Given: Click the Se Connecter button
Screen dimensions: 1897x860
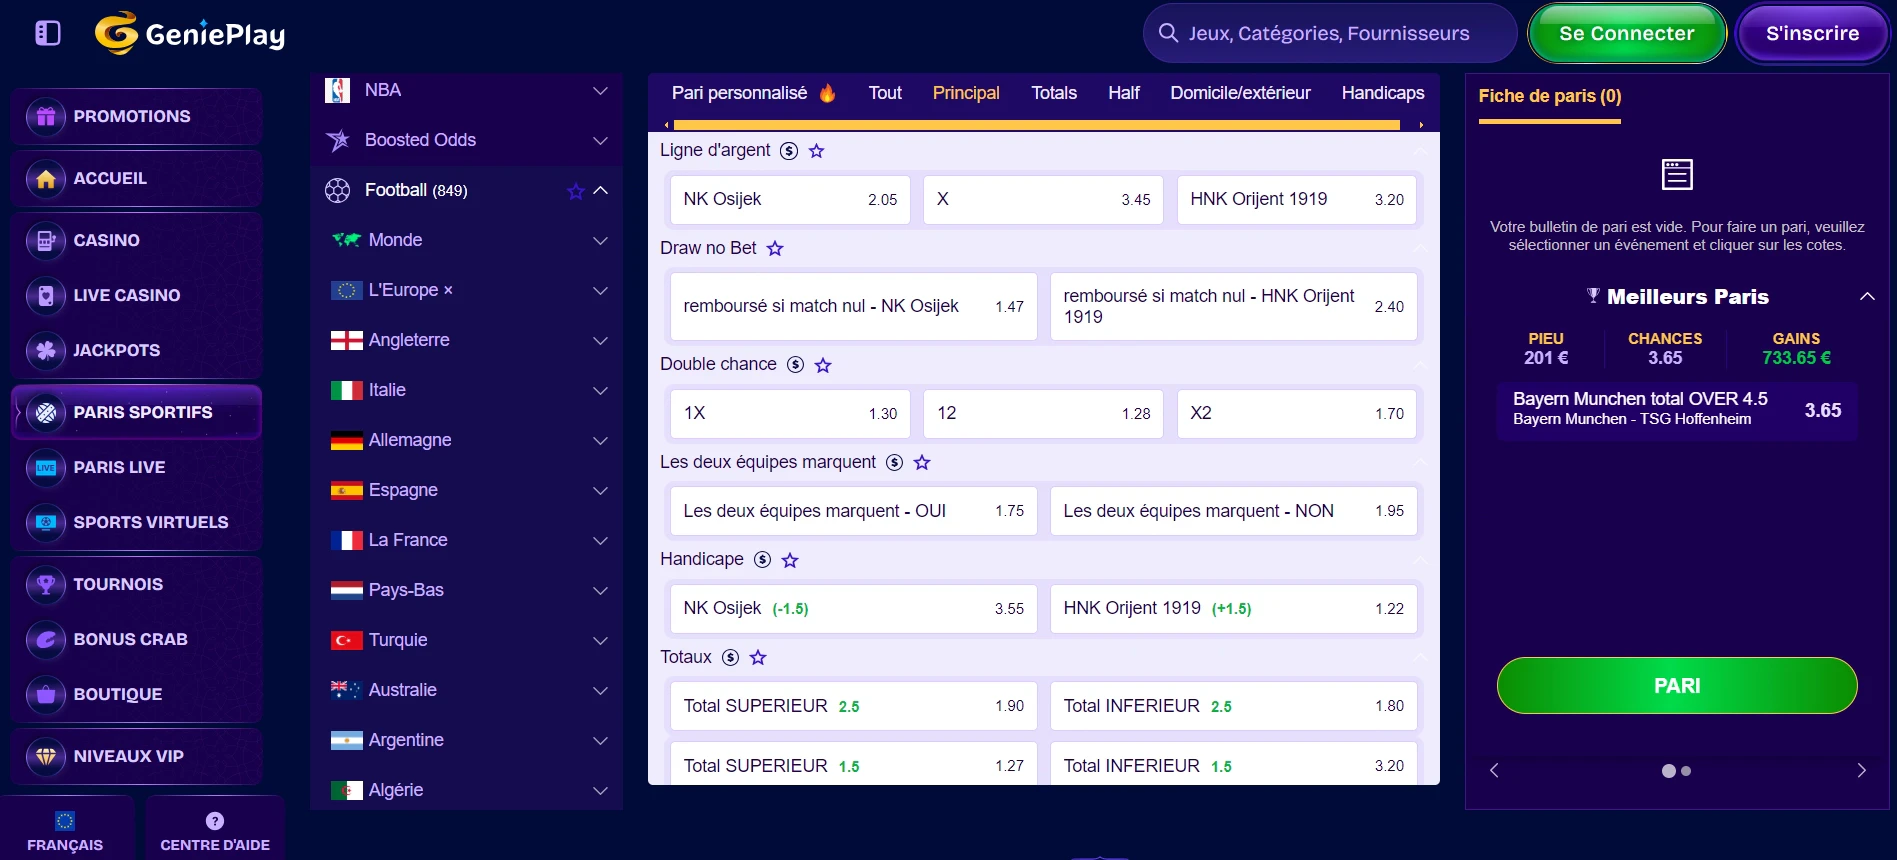Looking at the screenshot, I should coord(1626,34).
